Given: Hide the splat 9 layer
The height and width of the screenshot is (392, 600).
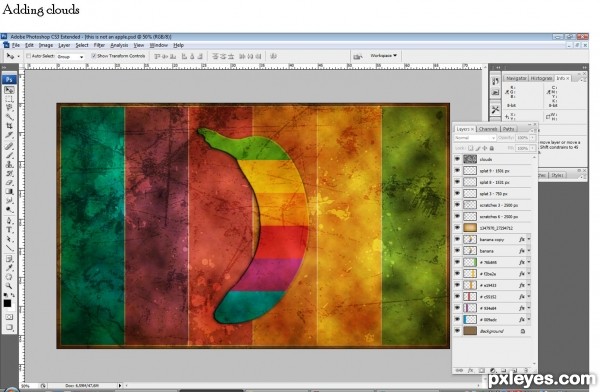Looking at the screenshot, I should tap(457, 170).
